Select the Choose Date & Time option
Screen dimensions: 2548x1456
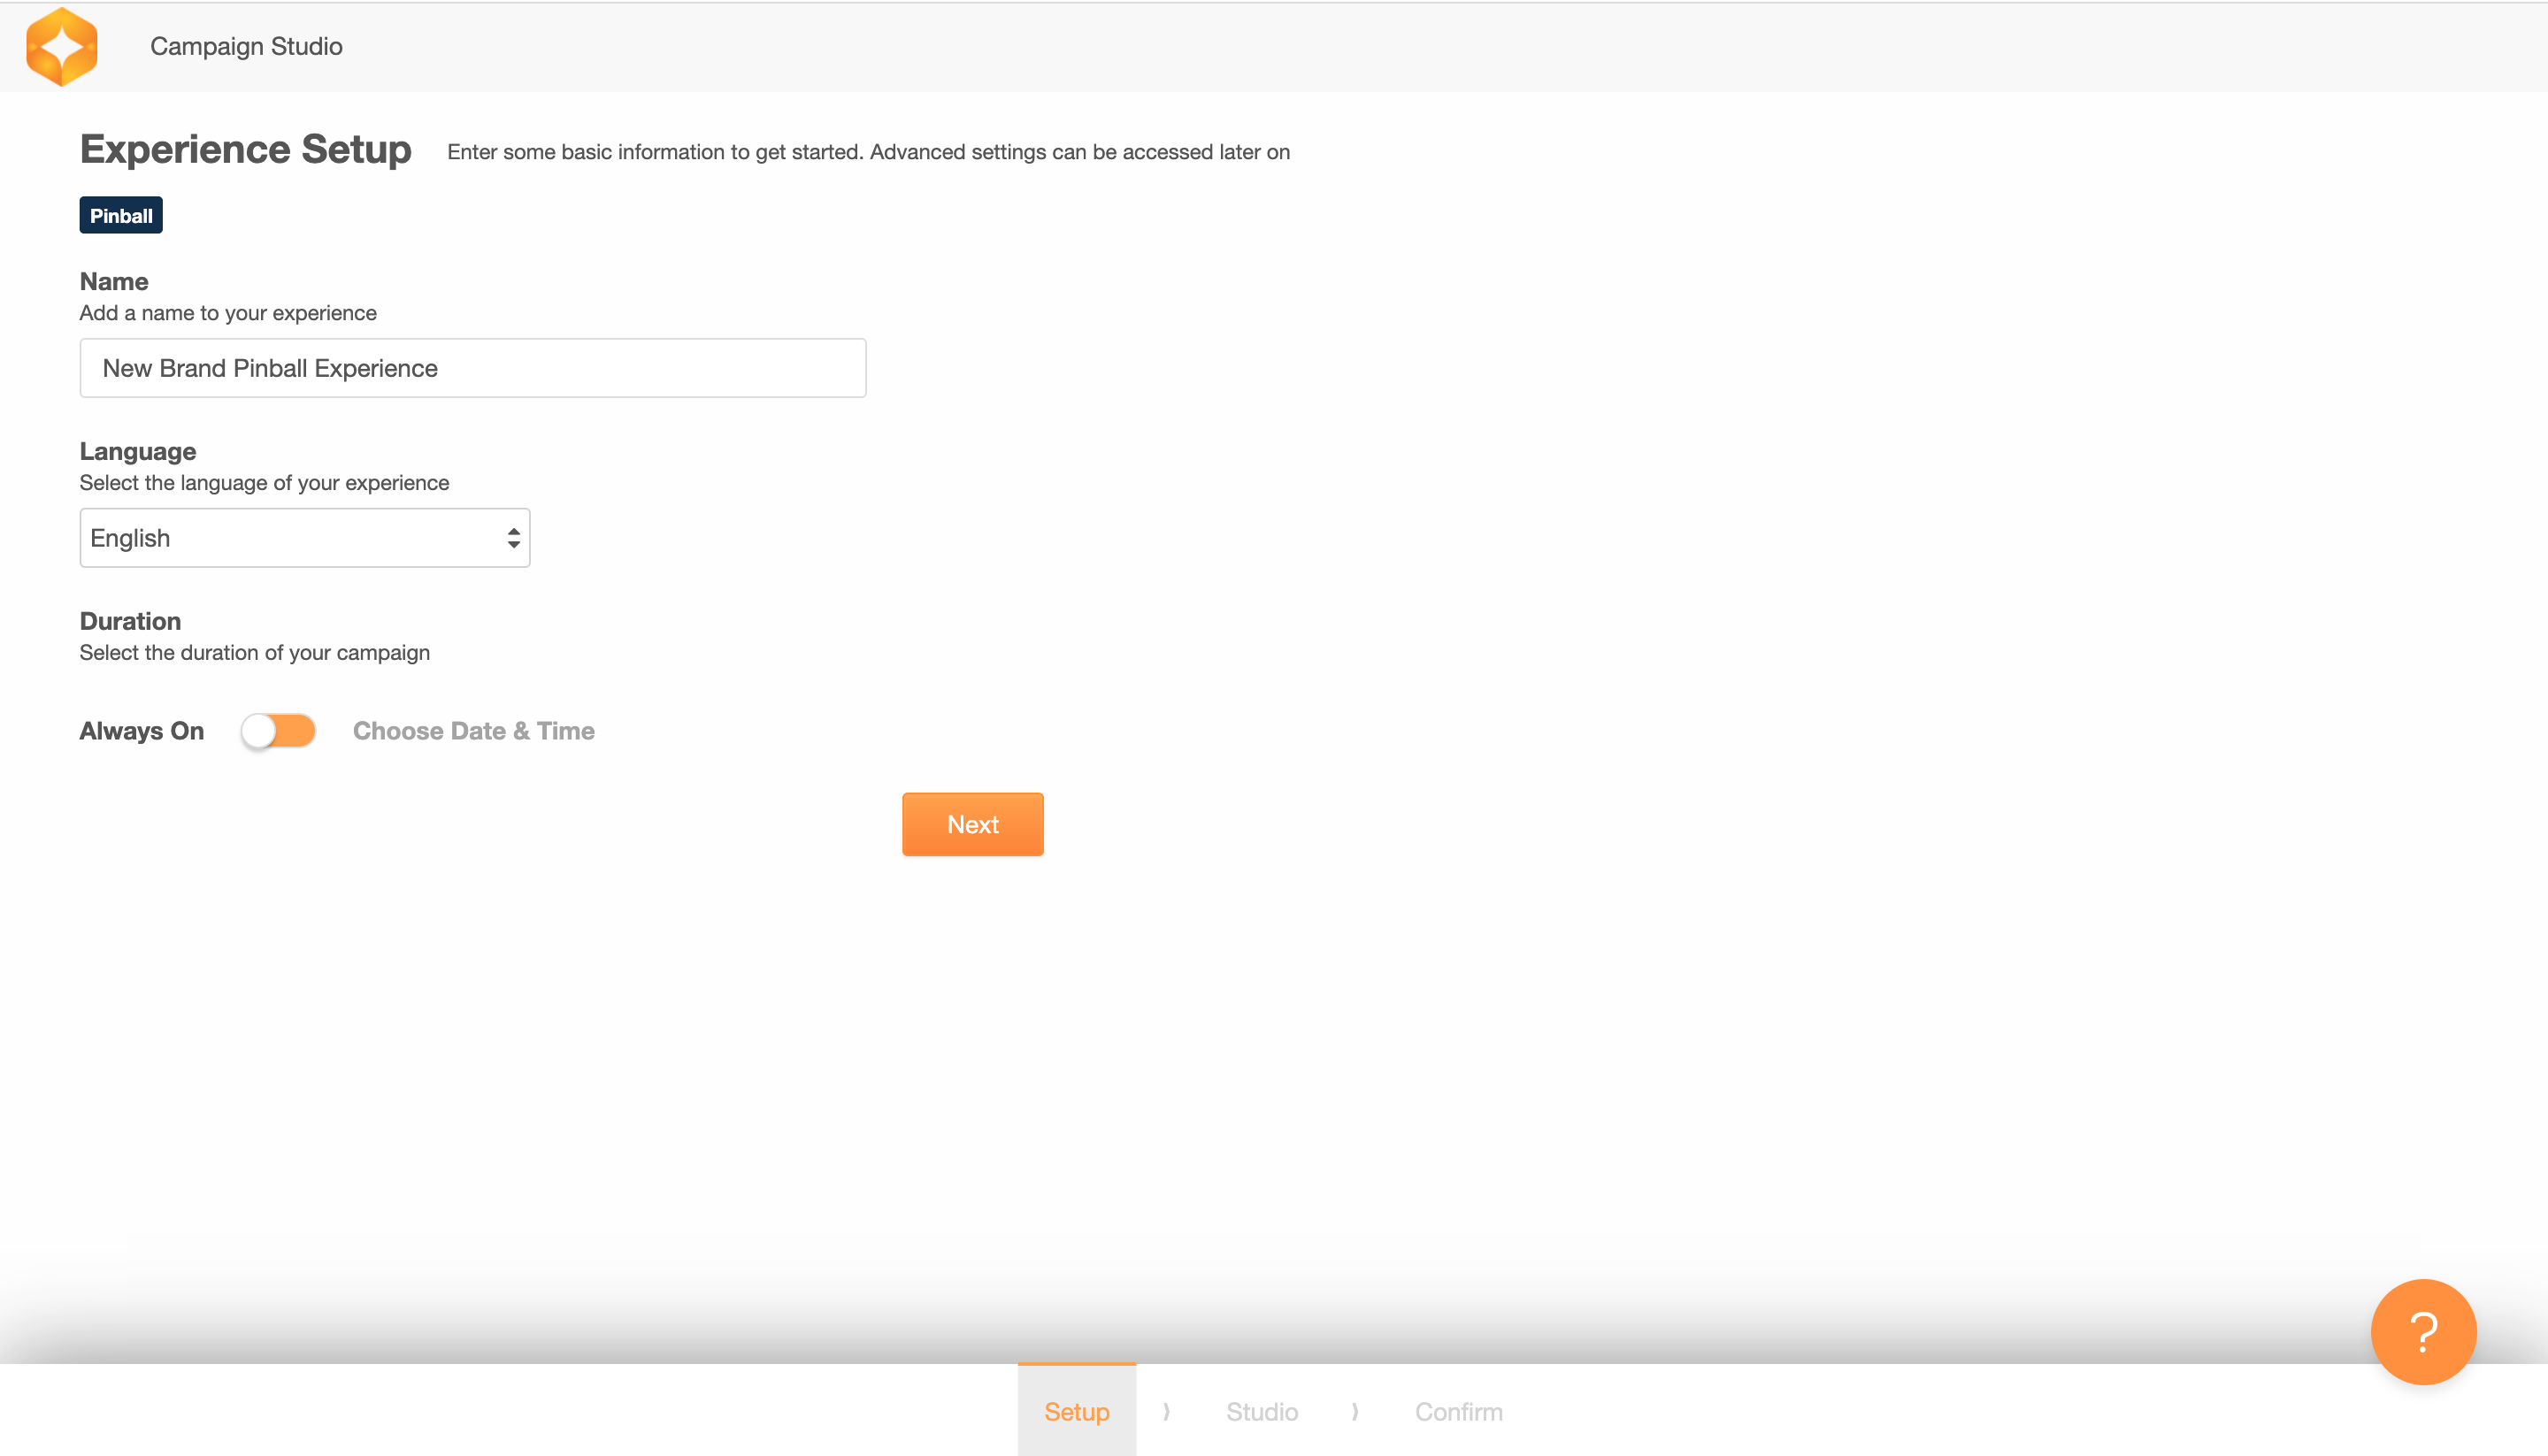473,731
